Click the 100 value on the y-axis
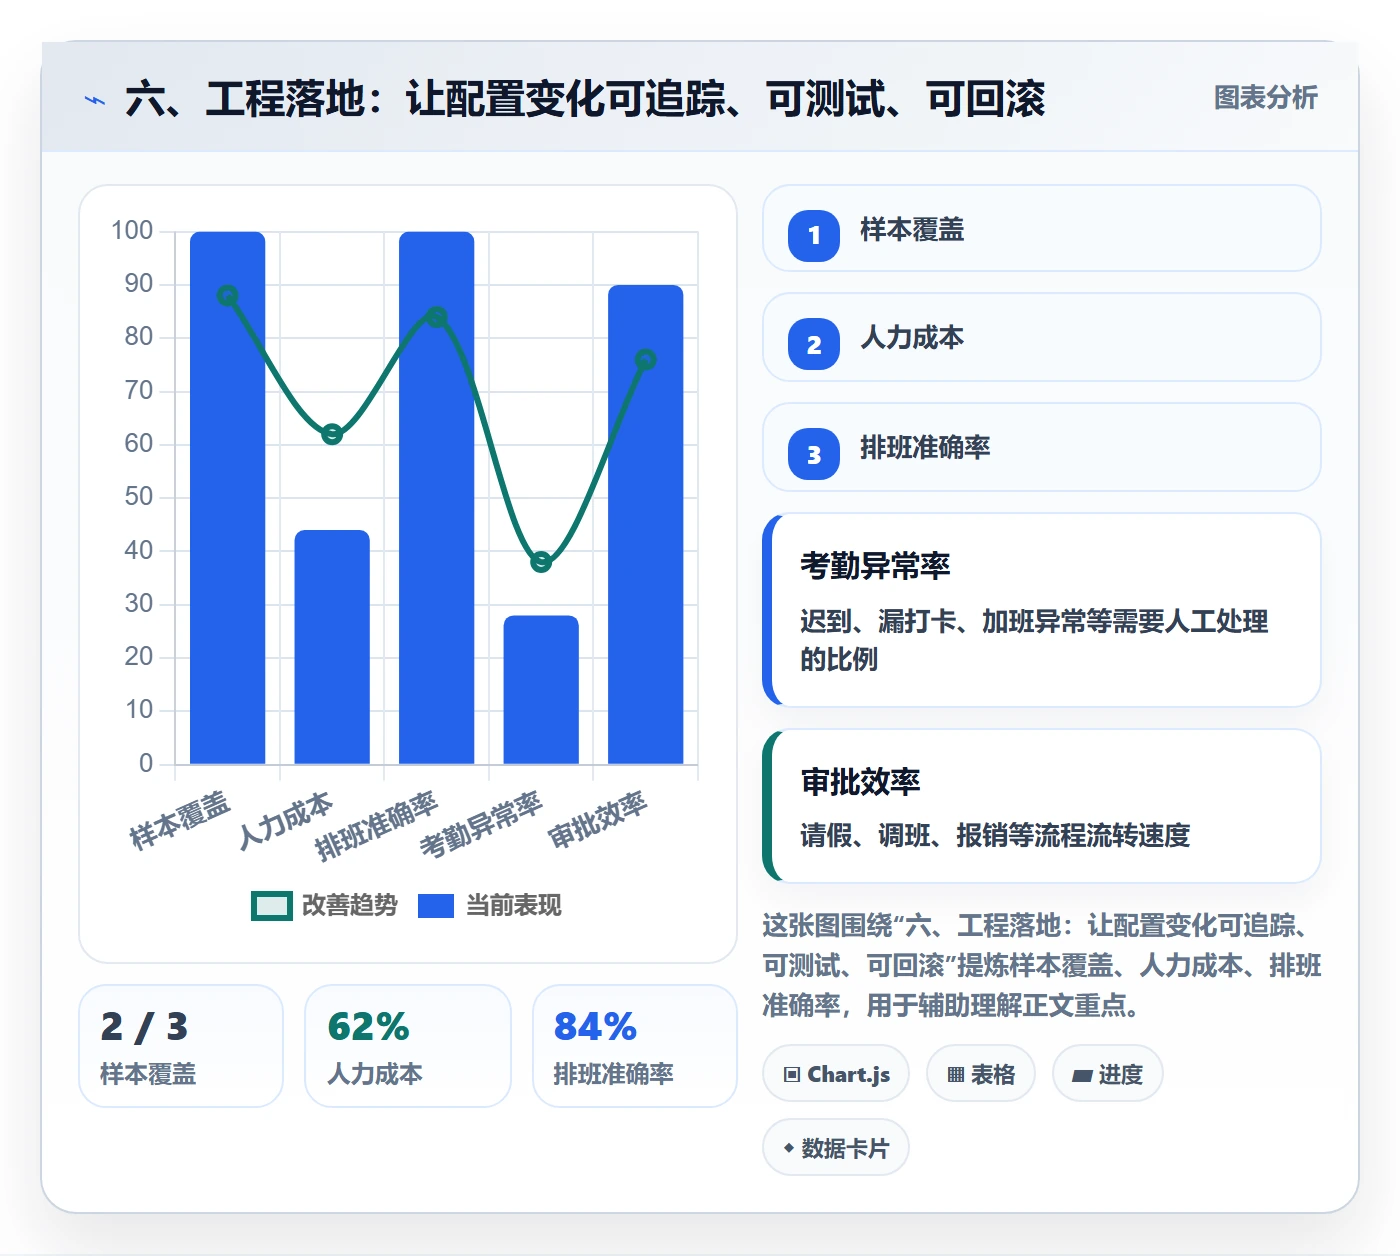The height and width of the screenshot is (1256, 1400). coord(132,231)
